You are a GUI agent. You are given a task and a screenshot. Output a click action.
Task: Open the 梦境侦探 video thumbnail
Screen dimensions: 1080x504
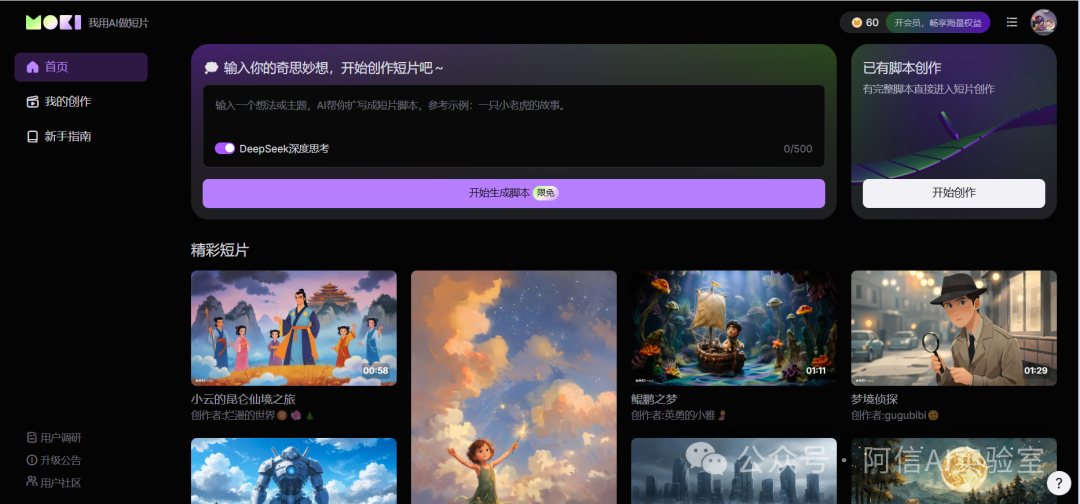point(953,328)
